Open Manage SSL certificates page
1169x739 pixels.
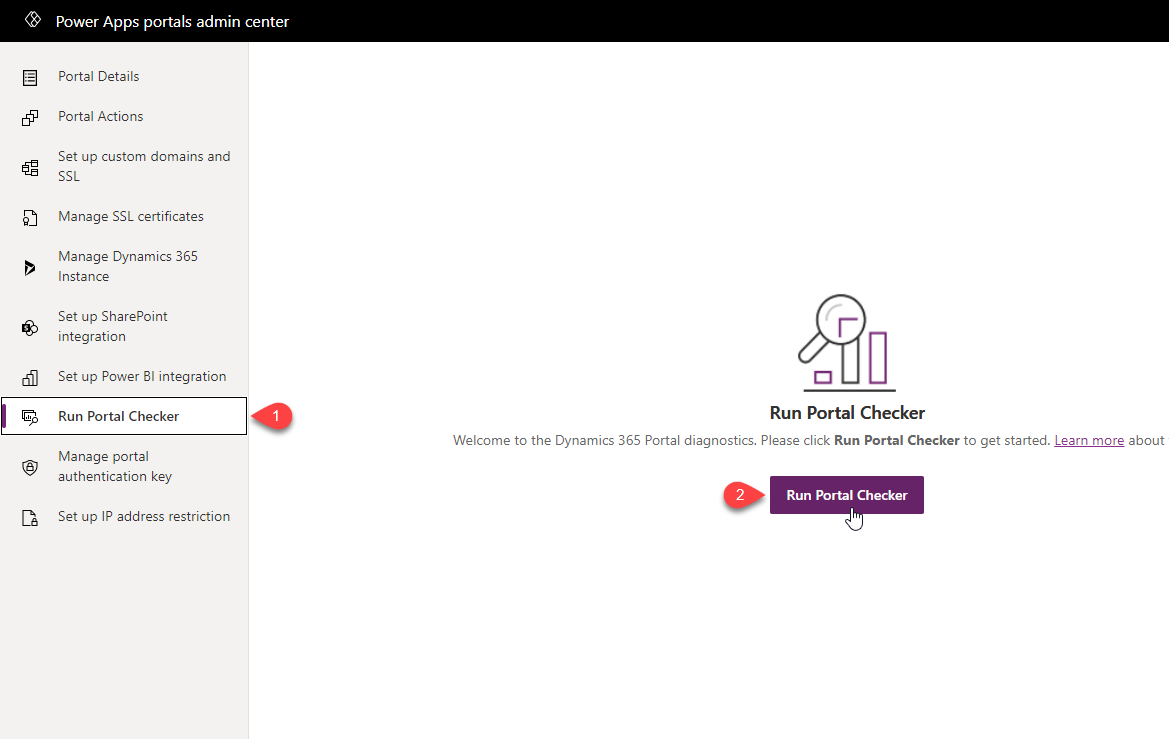click(130, 217)
